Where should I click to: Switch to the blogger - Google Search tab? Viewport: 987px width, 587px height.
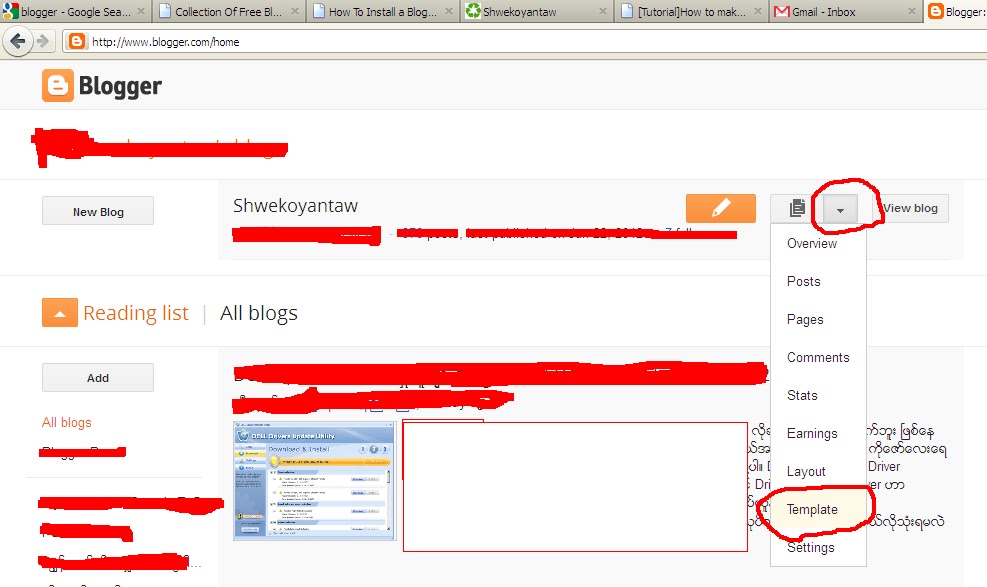coord(76,11)
